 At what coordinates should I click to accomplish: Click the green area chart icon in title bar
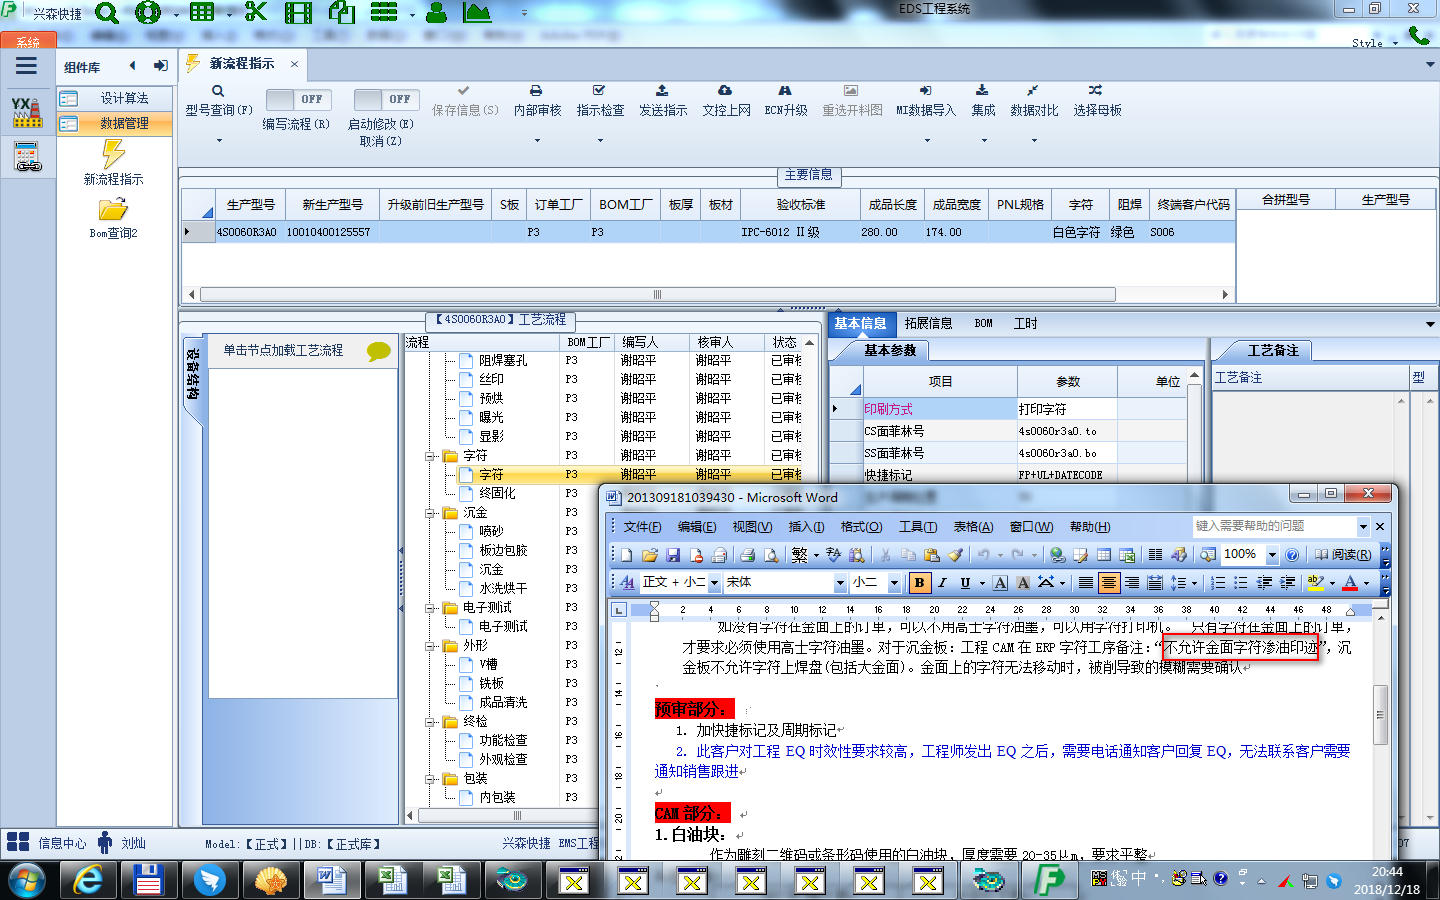coord(477,13)
